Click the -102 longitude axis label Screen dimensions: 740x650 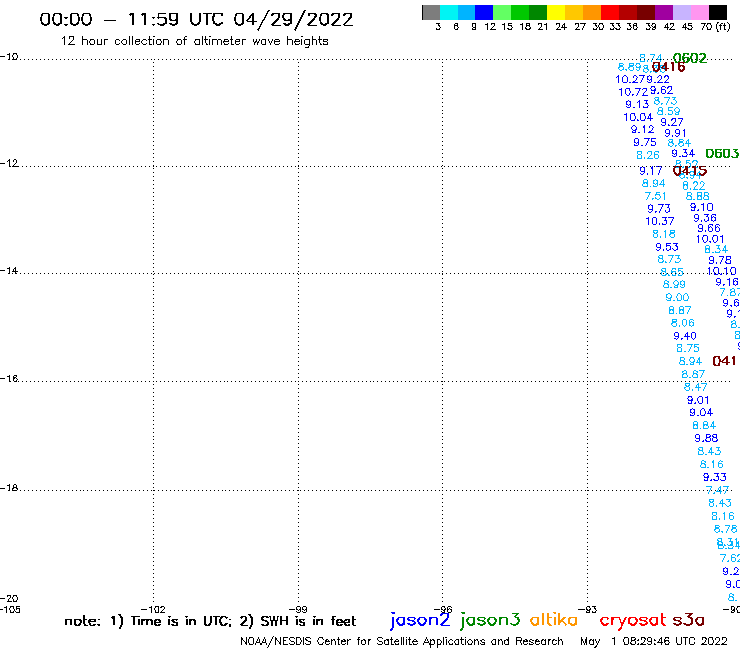[x=153, y=610]
